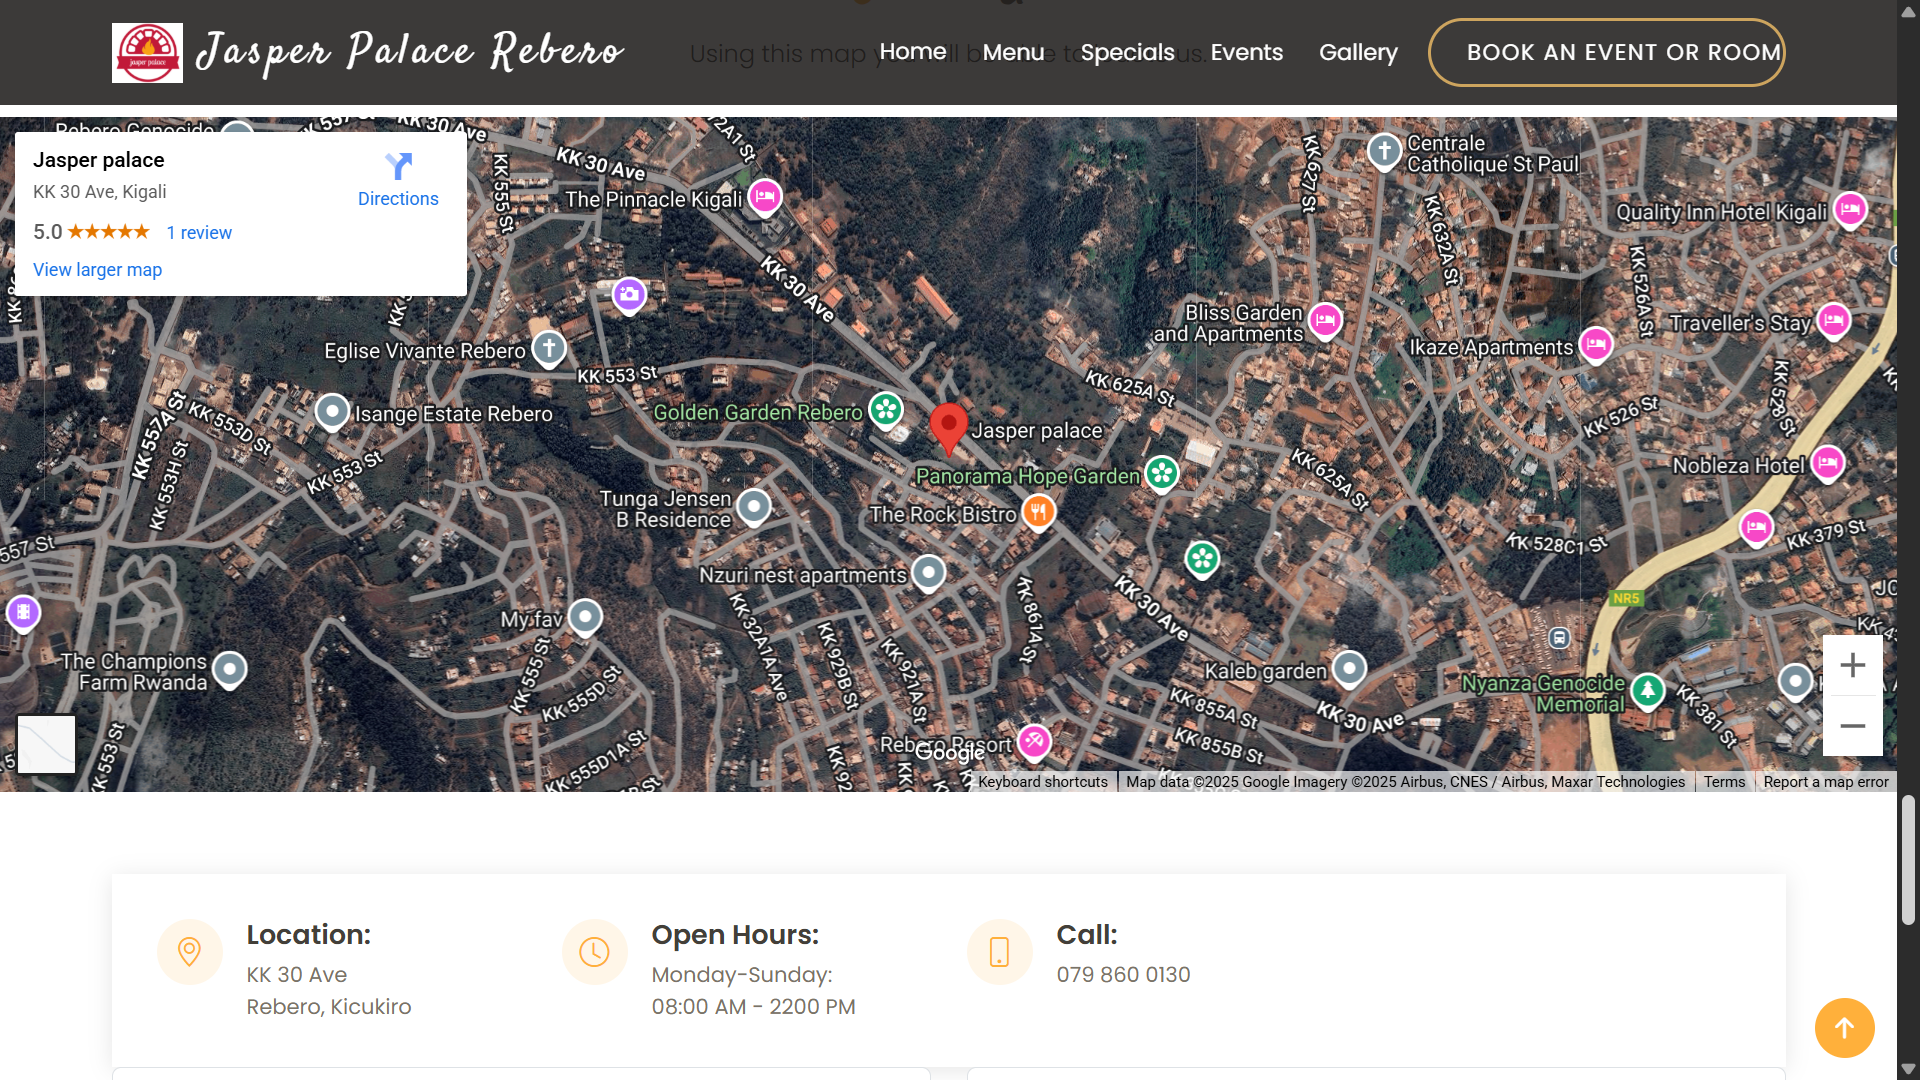Screen dimensions: 1920x1080
Task: Click the purple marker at left map edge
Action: click(23, 612)
